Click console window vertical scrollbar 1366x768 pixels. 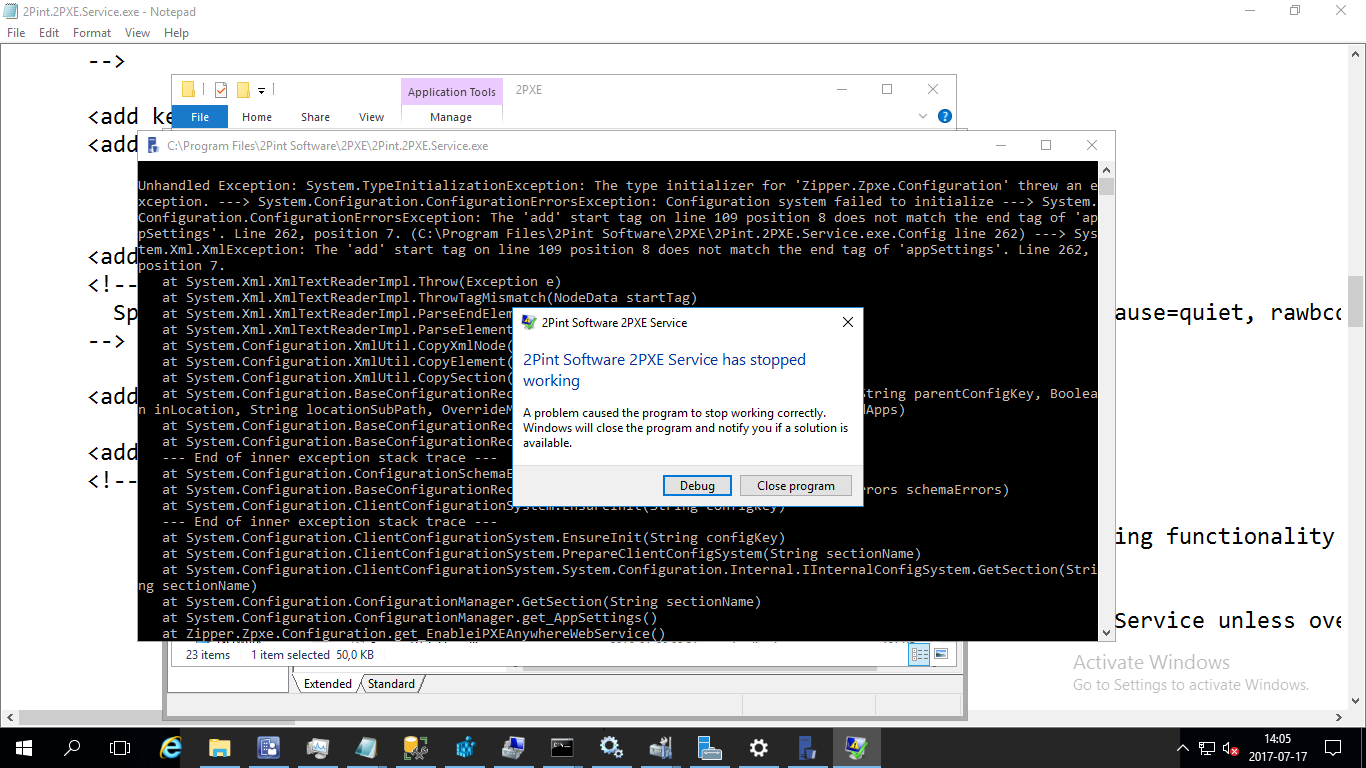(1106, 400)
